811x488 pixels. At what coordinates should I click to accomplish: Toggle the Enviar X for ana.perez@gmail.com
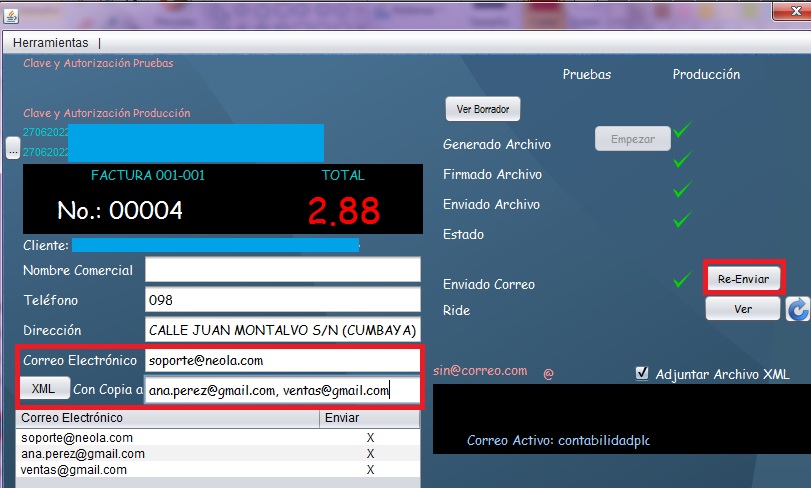click(370, 454)
